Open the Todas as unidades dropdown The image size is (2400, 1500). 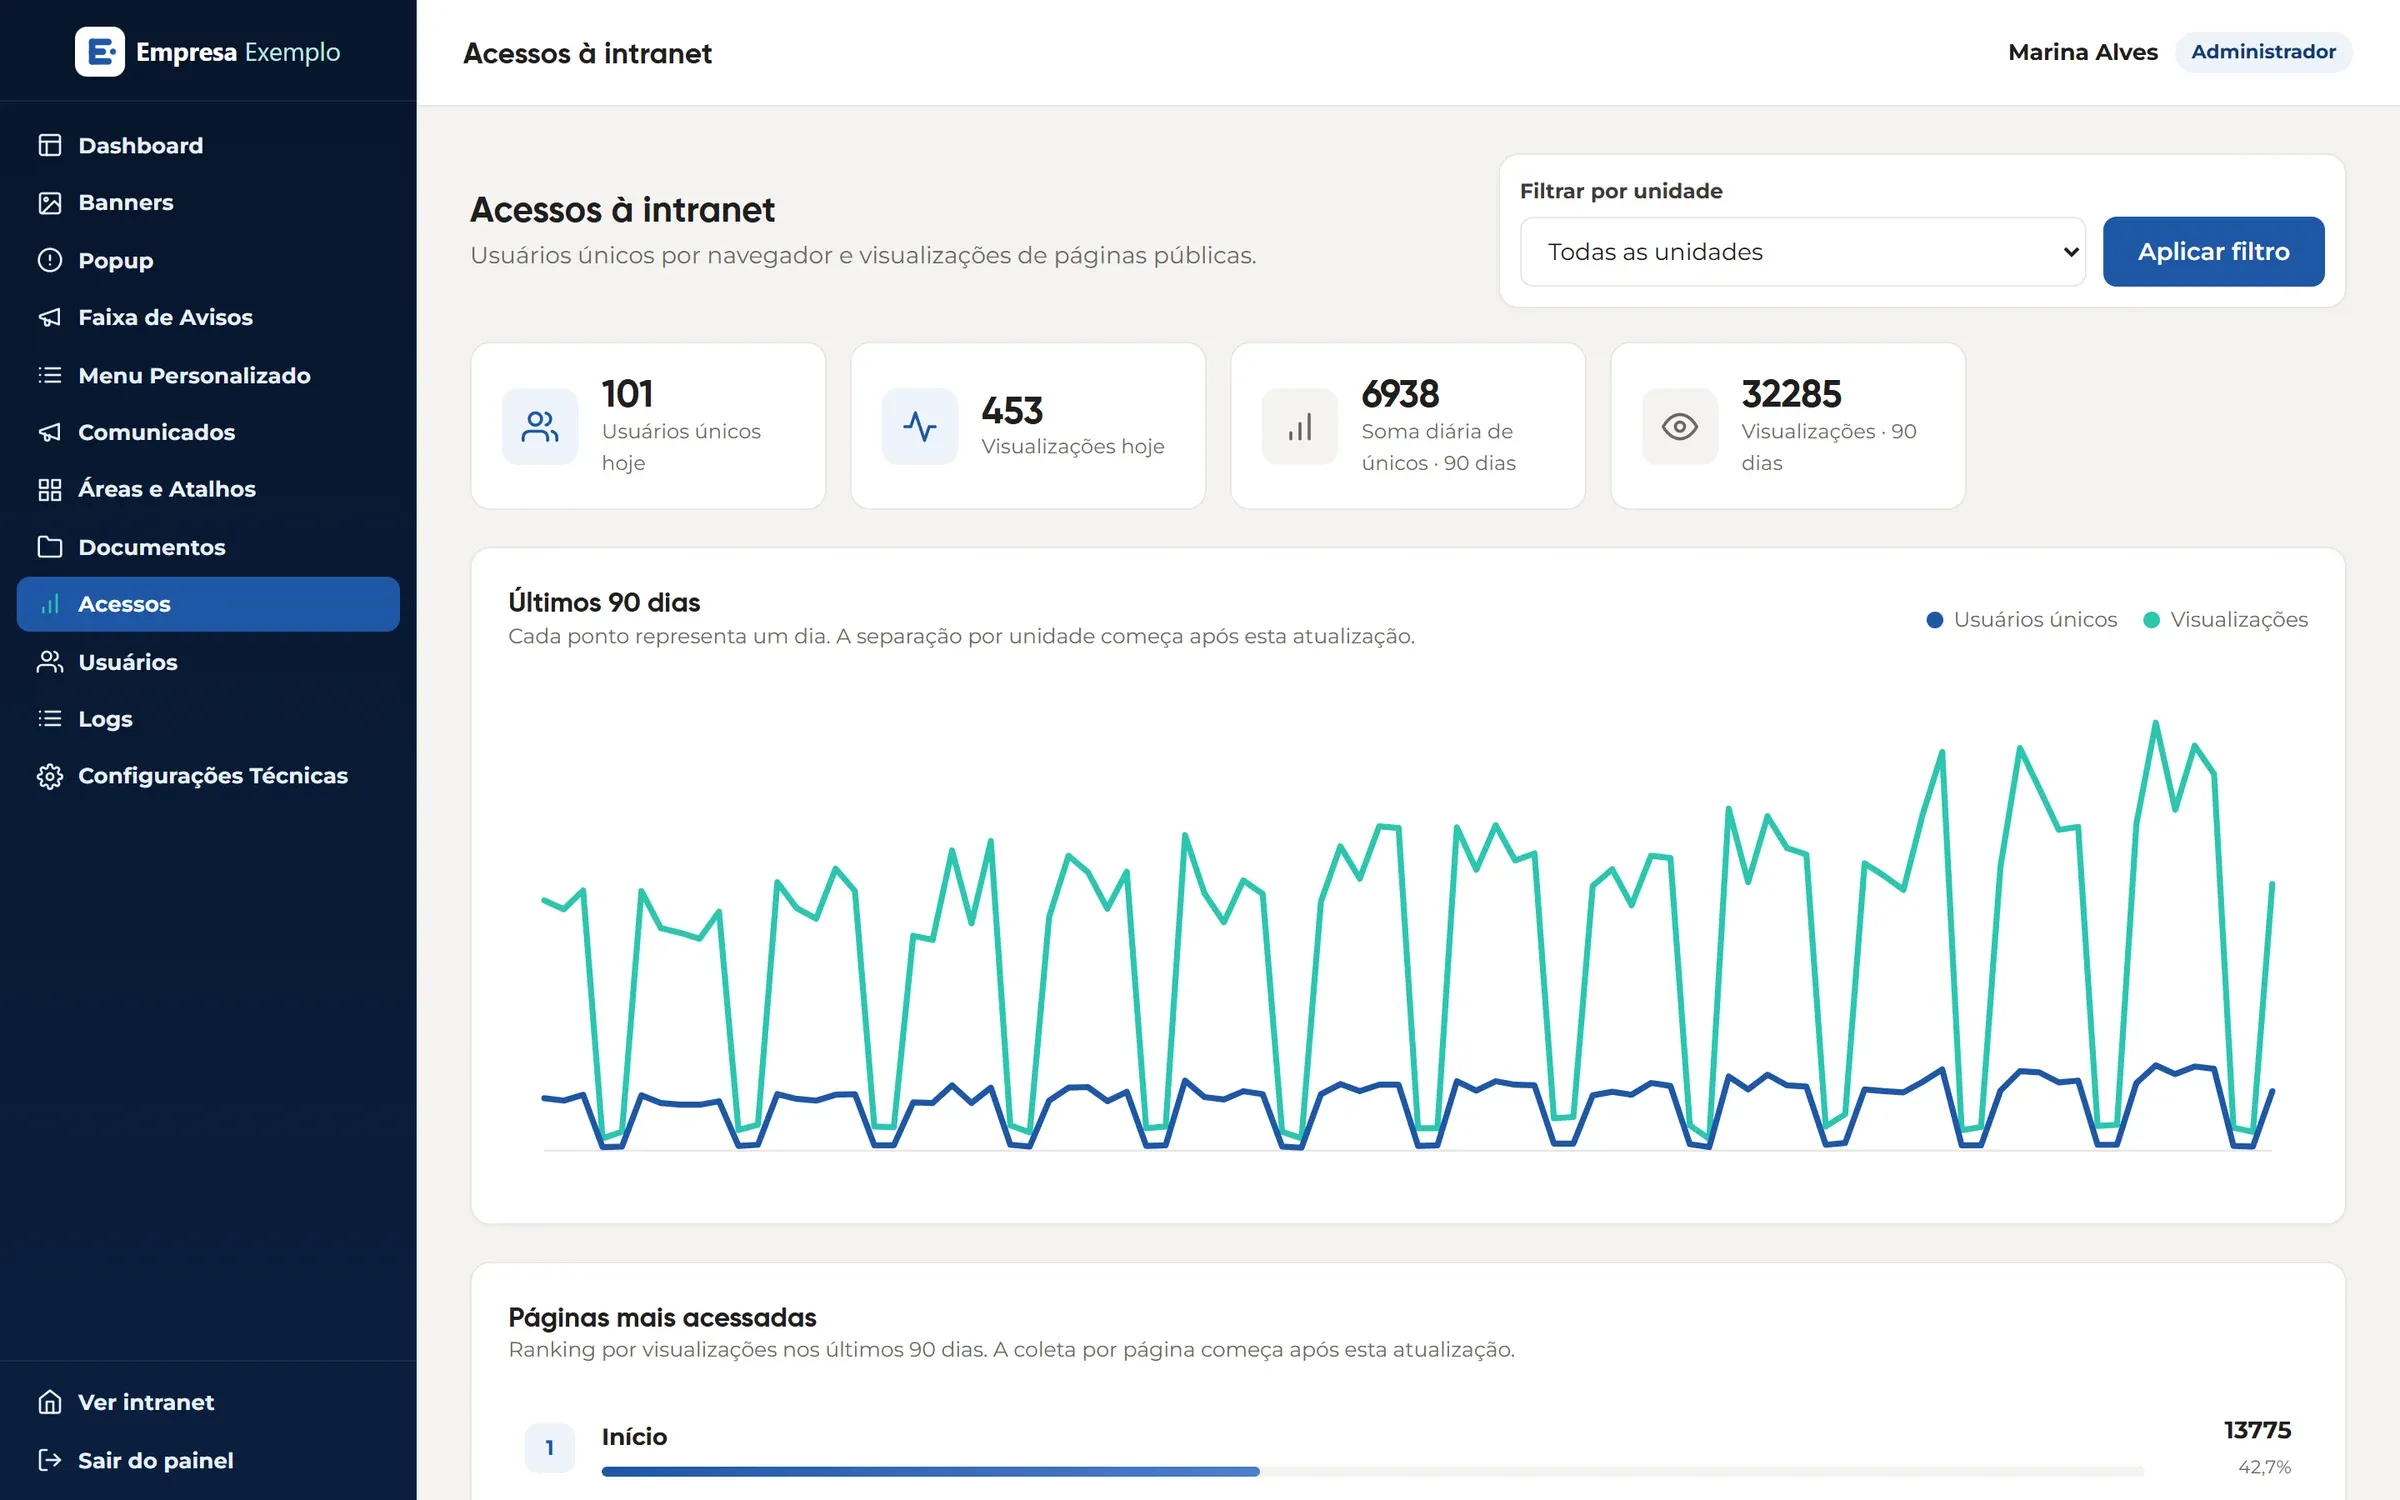click(1803, 252)
